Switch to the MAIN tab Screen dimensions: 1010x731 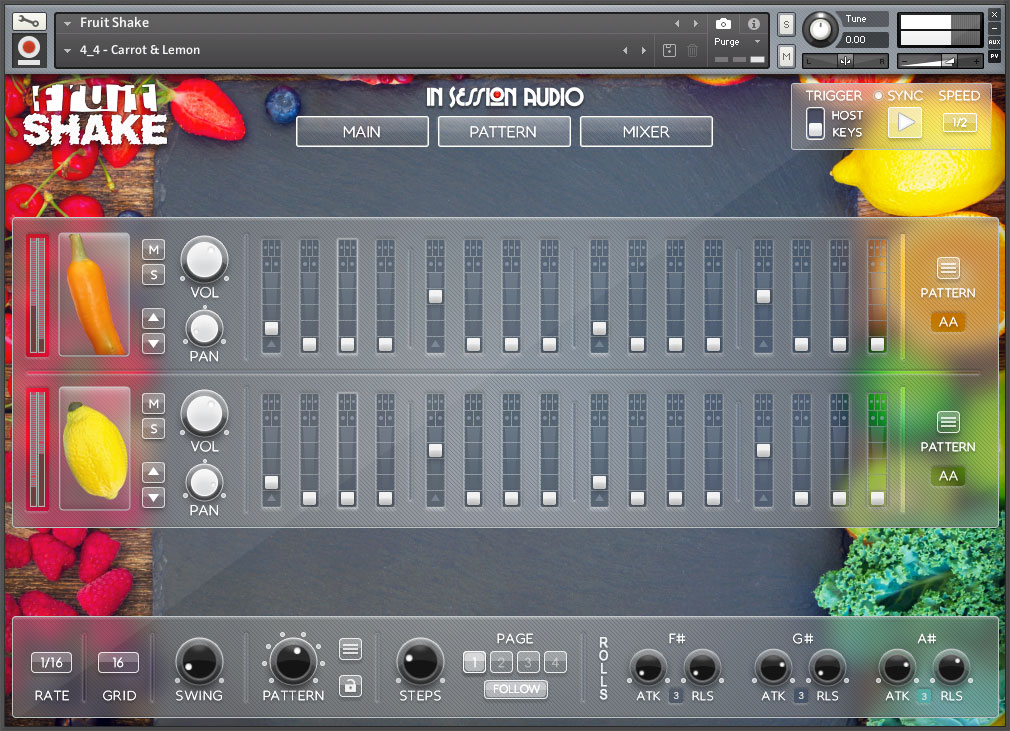[362, 131]
